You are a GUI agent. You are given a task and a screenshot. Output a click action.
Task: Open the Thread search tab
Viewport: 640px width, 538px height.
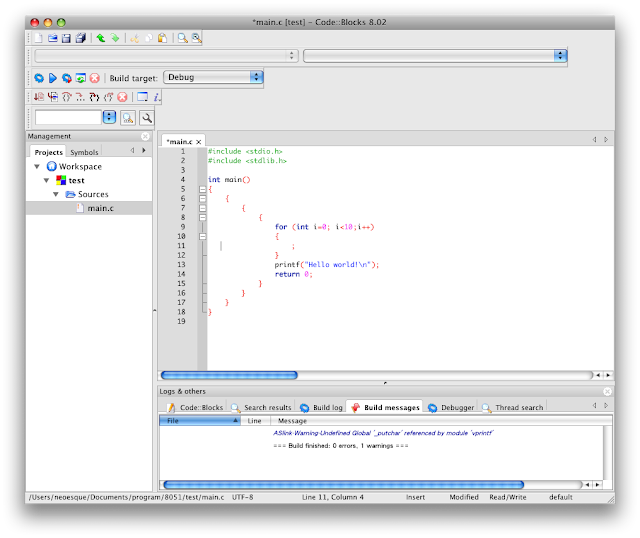tap(513, 407)
